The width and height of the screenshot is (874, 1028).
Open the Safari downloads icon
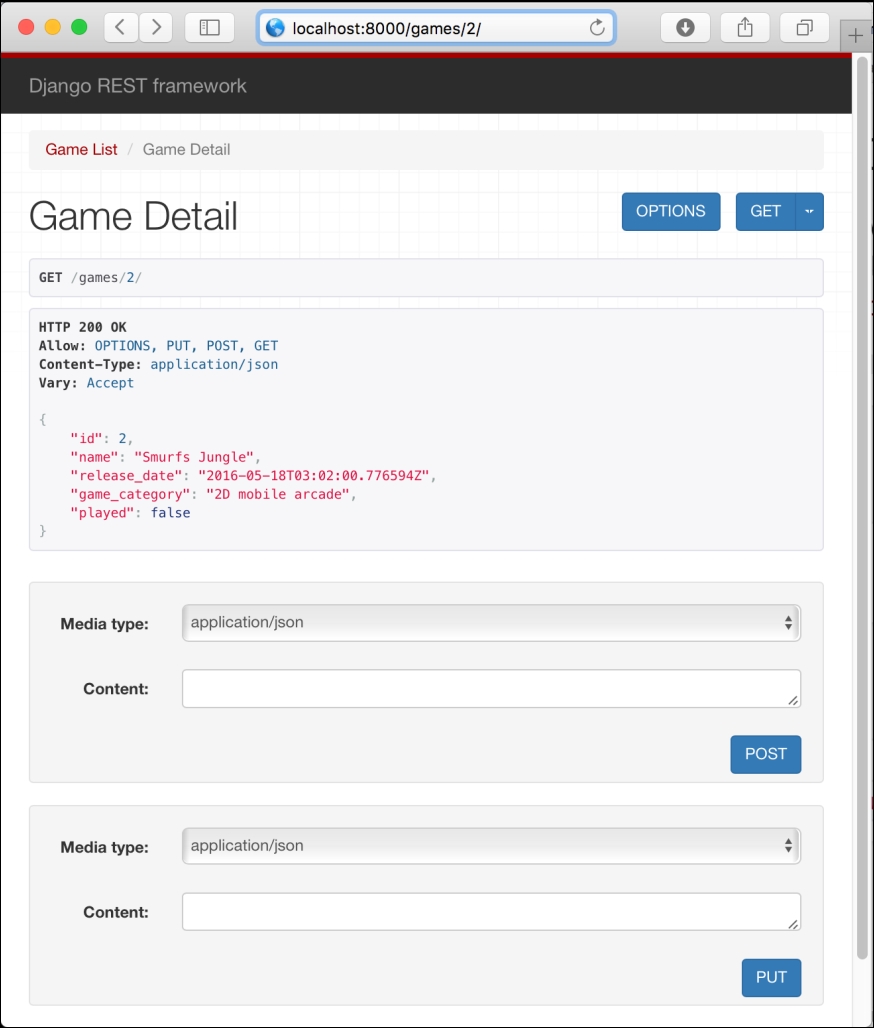click(x=685, y=28)
